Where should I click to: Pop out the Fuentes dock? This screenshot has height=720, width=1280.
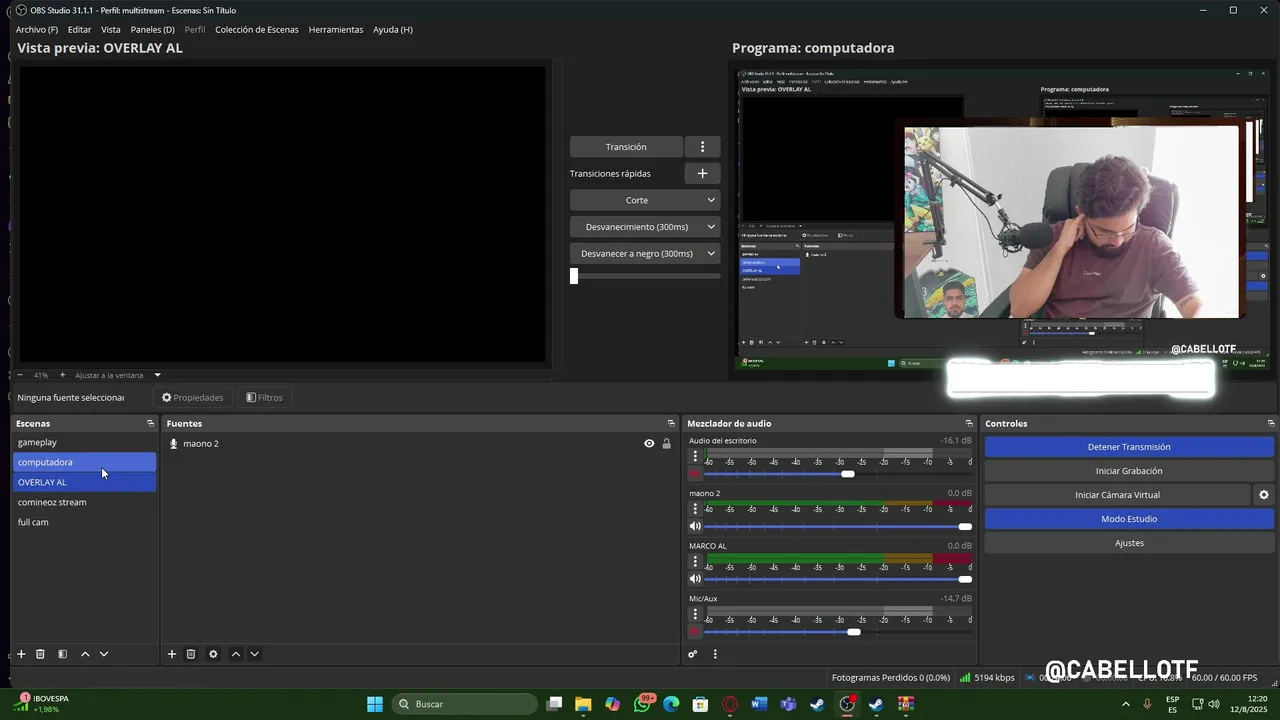click(x=671, y=424)
